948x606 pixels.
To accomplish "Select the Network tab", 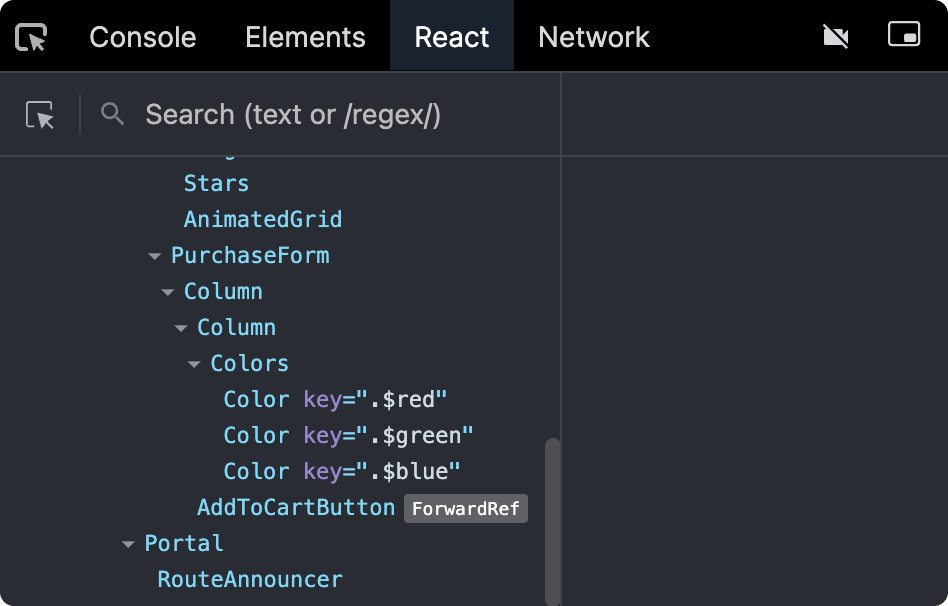I will (593, 38).
